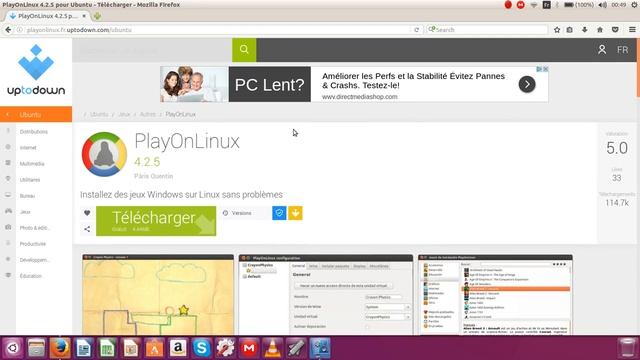Change language with FR selector
The height and width of the screenshot is (360, 640).
pyautogui.click(x=622, y=50)
